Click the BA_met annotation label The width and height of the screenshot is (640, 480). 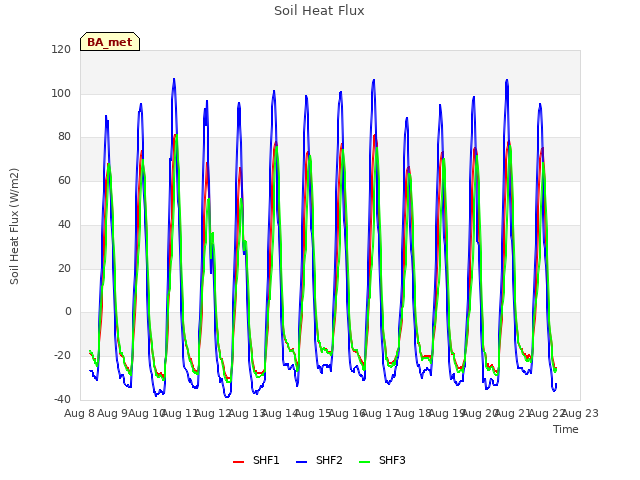pyautogui.click(x=110, y=42)
